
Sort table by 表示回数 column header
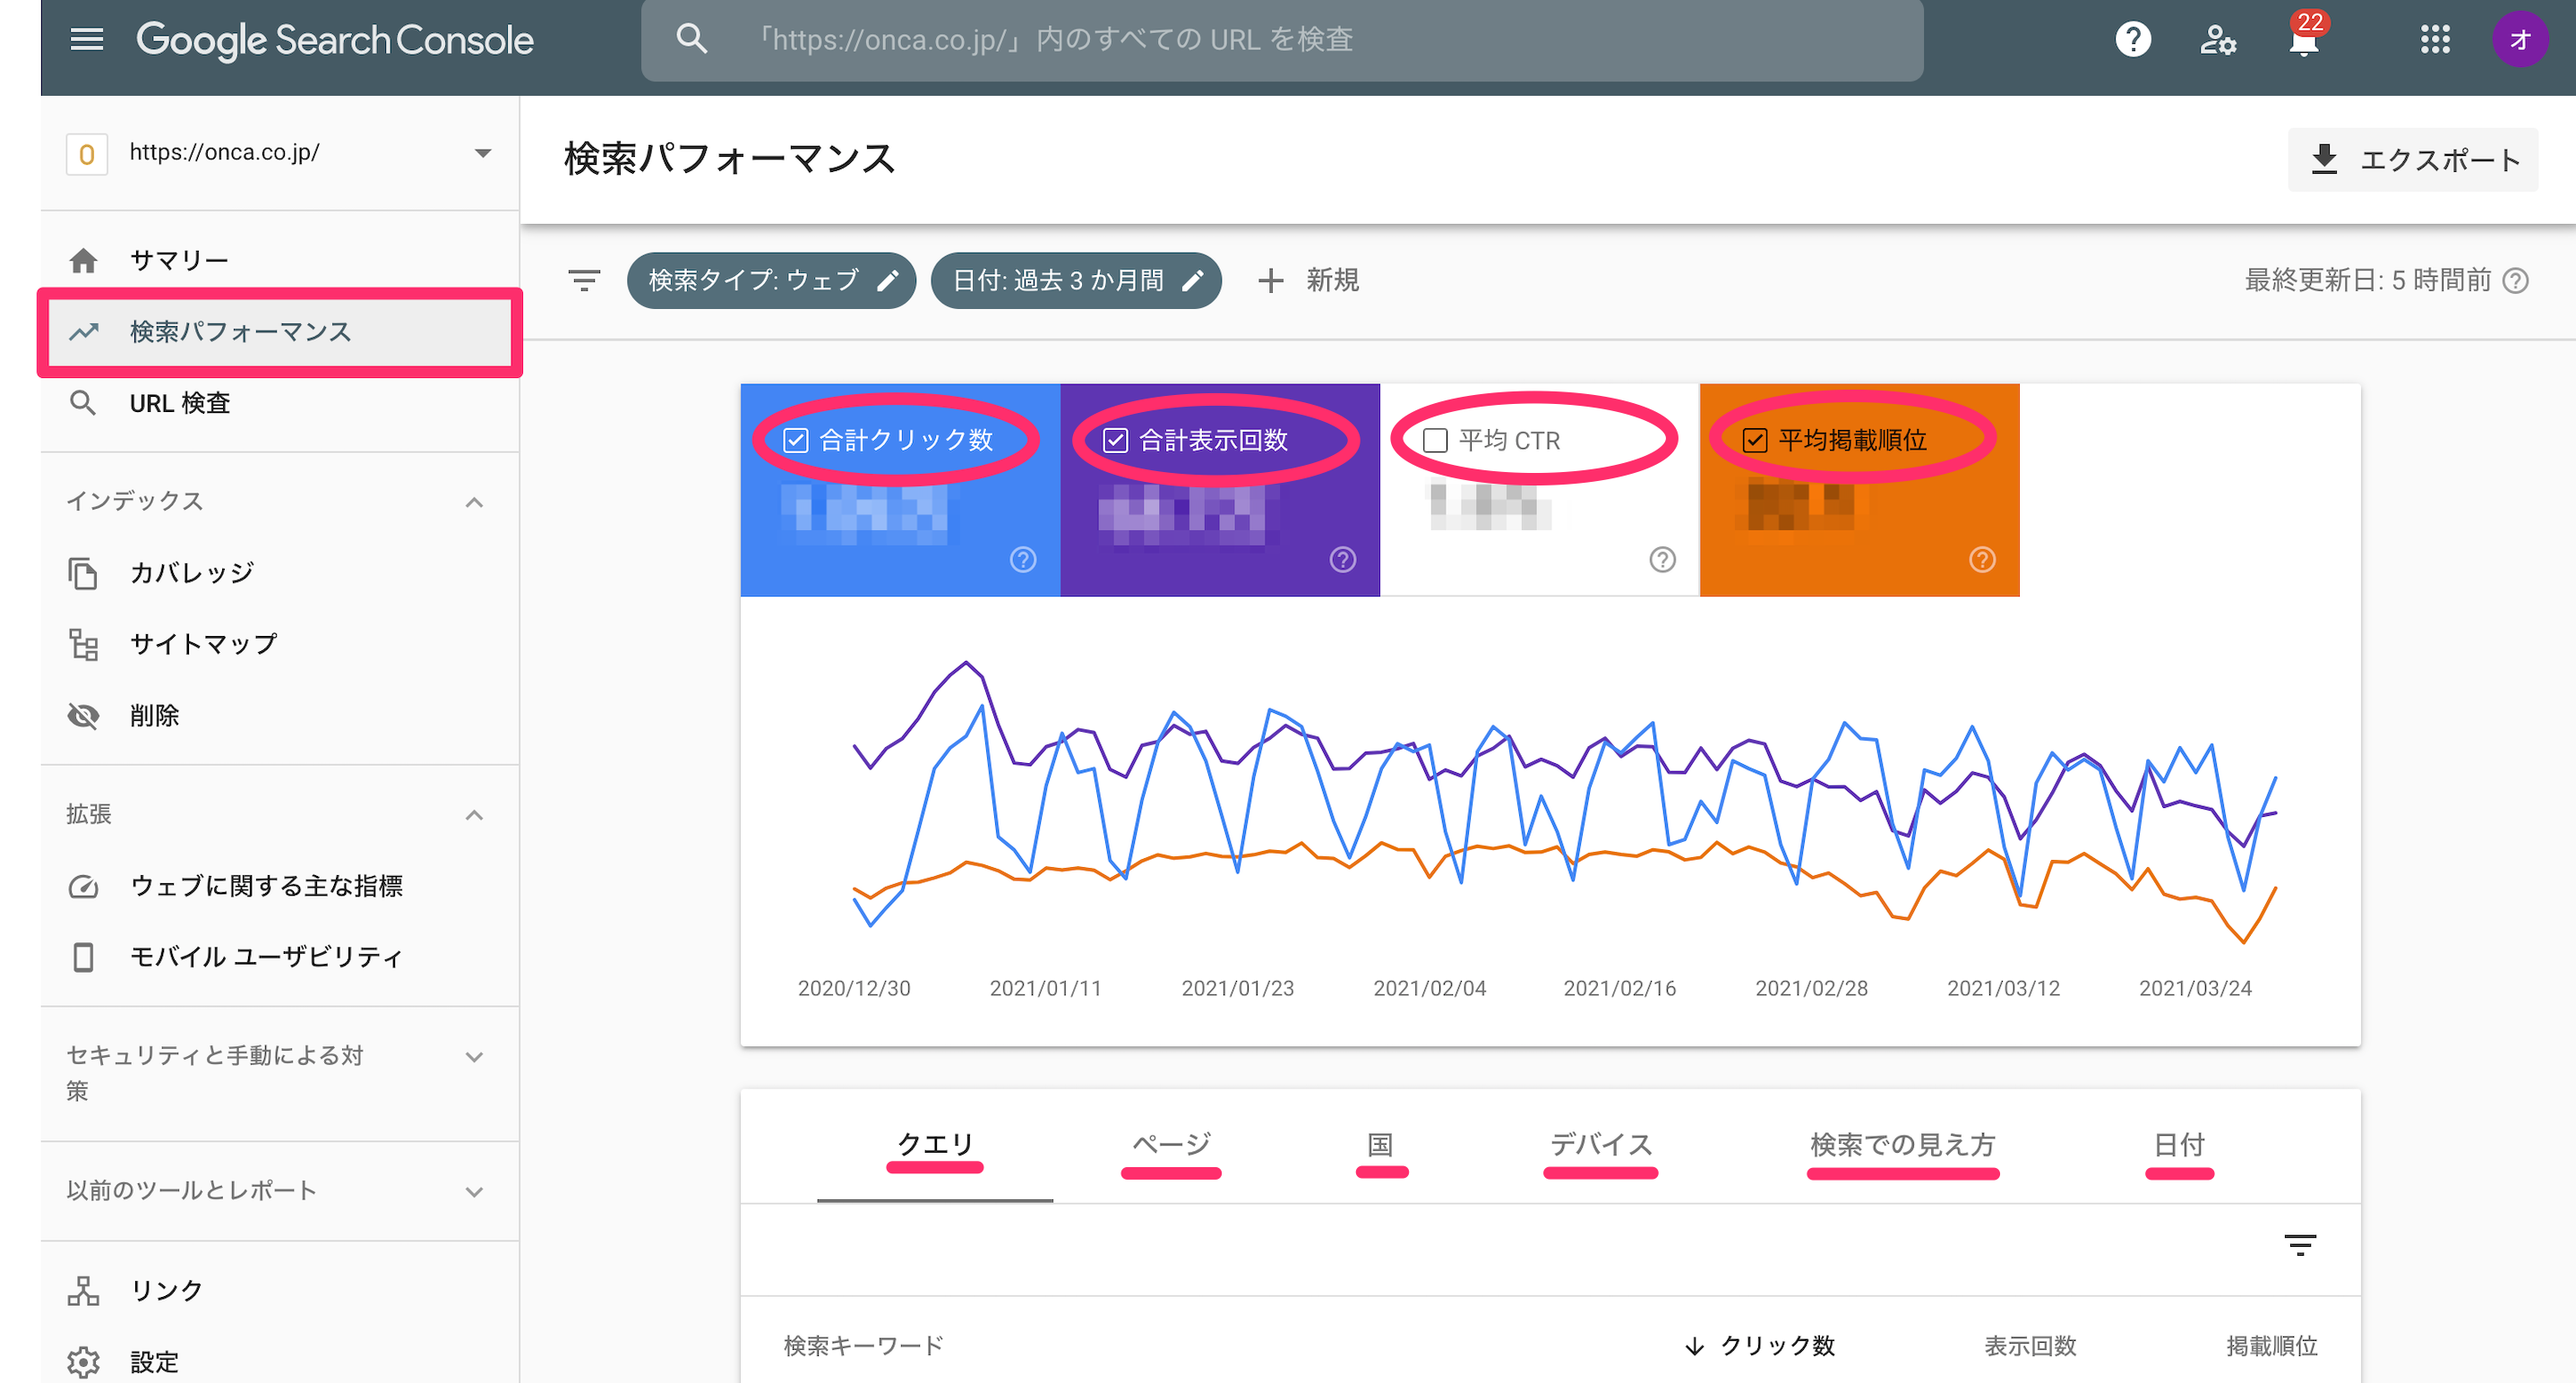pyautogui.click(x=2030, y=1346)
